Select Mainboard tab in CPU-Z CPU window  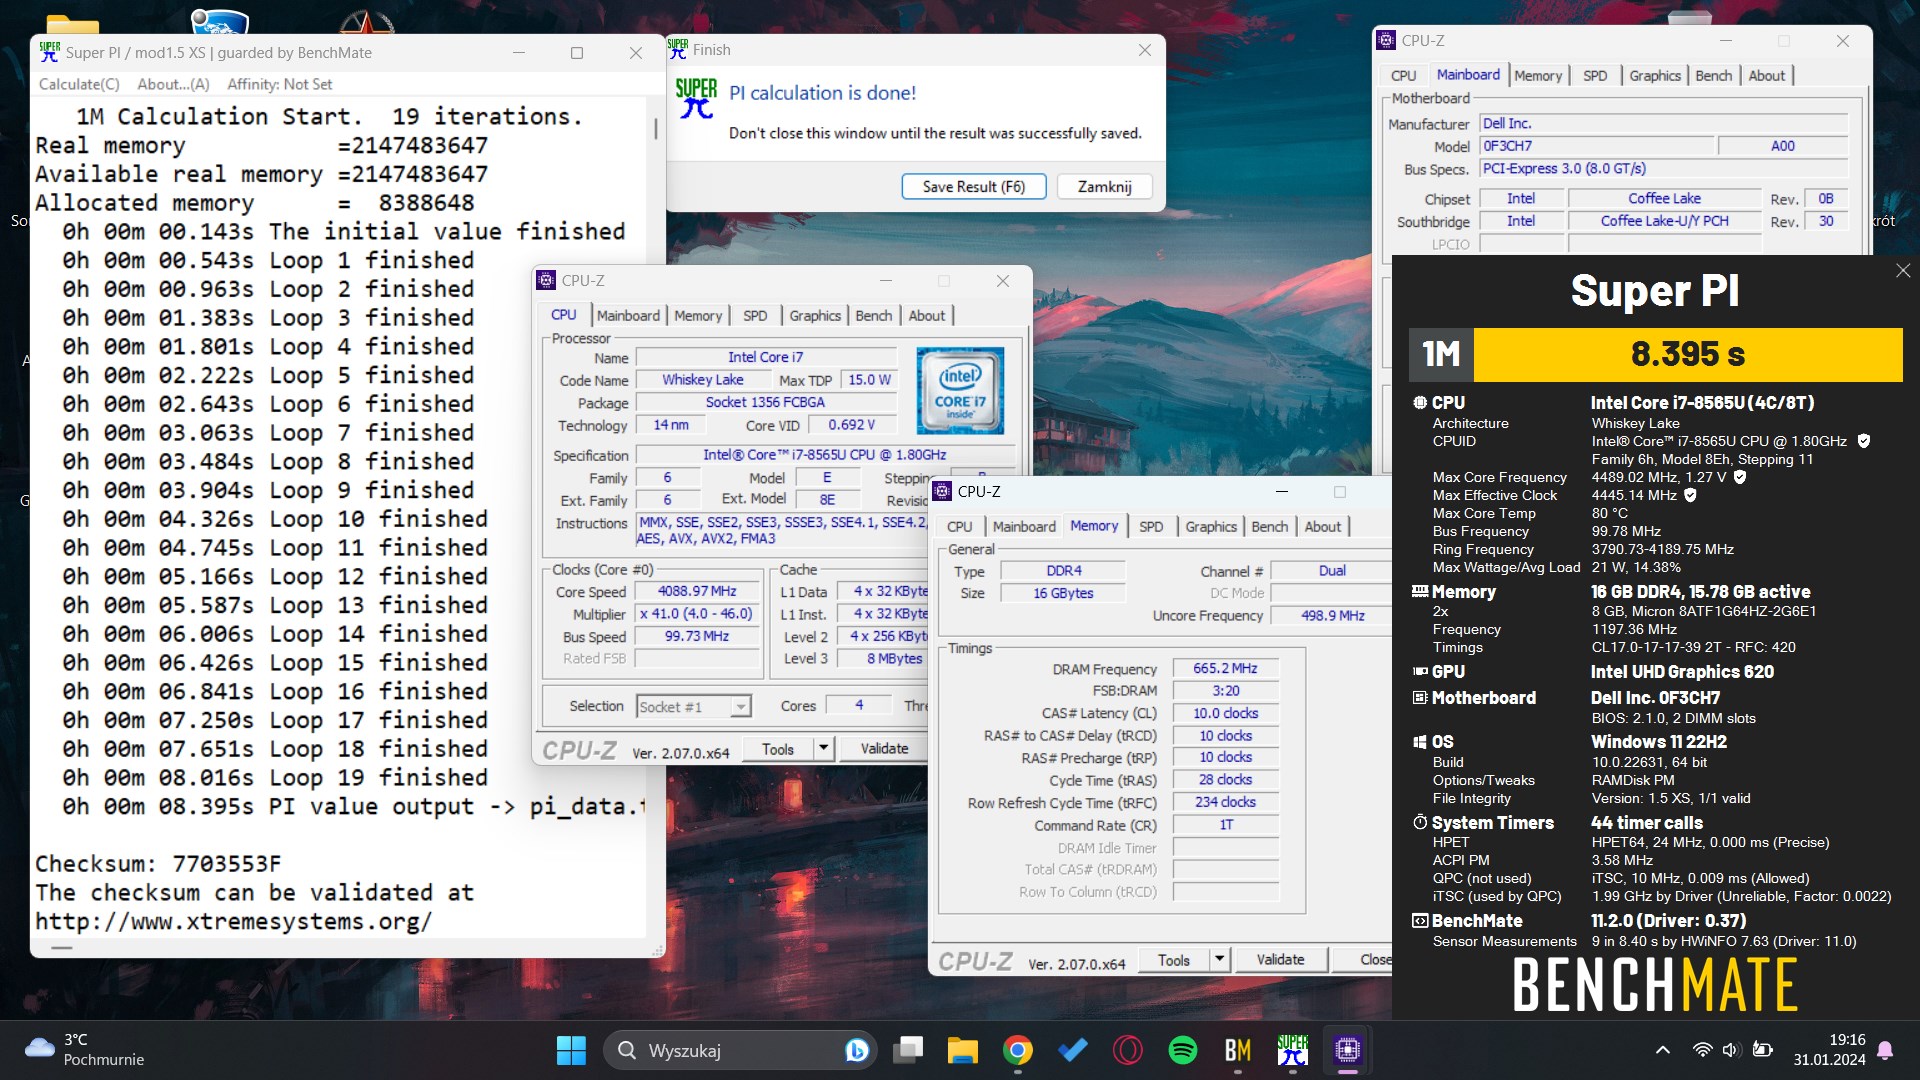point(628,315)
